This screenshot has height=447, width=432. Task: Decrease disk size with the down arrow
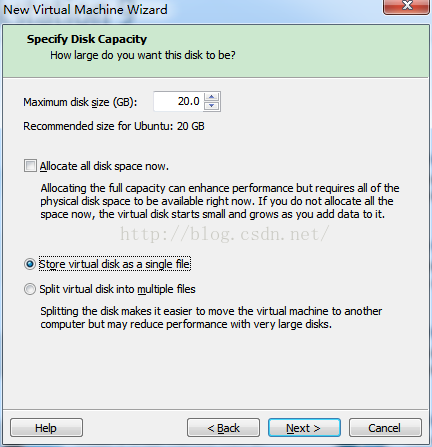click(211, 106)
